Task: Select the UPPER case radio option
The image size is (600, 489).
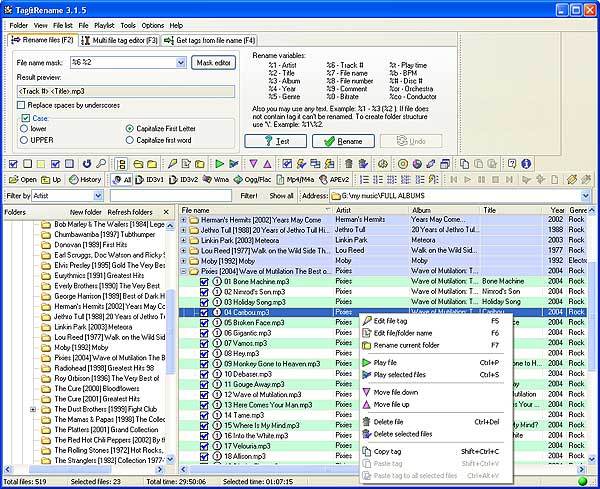Action: coord(24,140)
